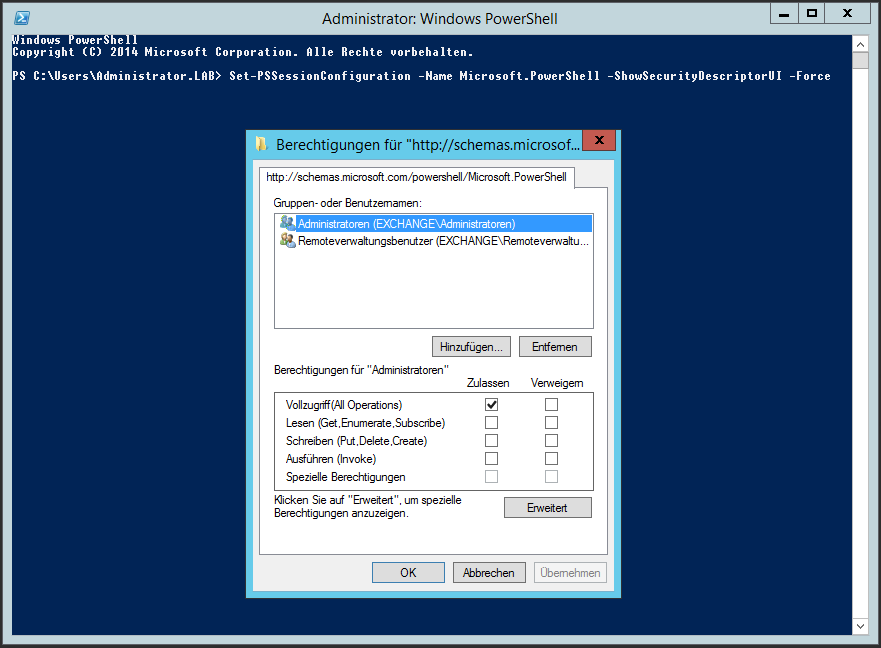Screen dimensions: 881x648
Task: Check Zulassen for Ausführen (Invoke)
Action: click(x=492, y=459)
